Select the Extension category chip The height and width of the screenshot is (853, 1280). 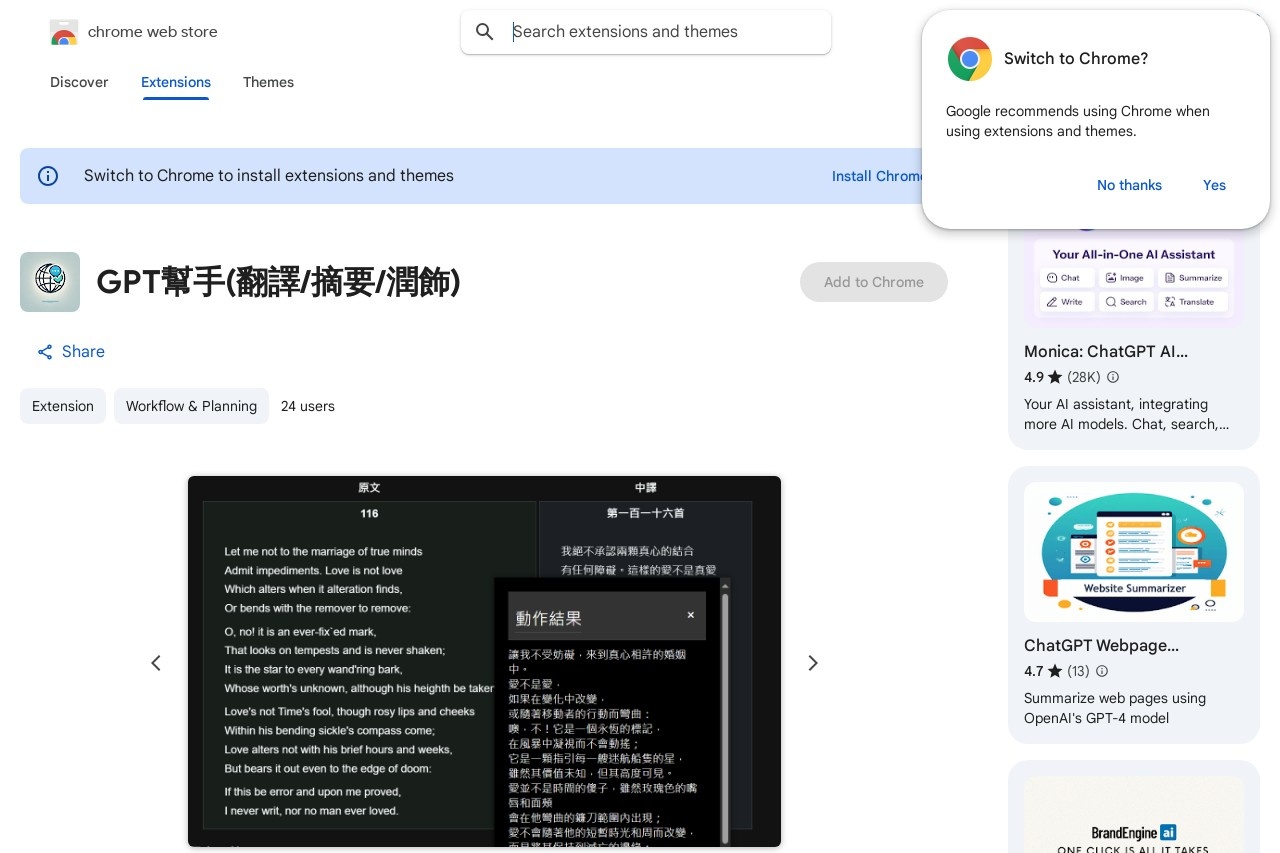pos(63,406)
